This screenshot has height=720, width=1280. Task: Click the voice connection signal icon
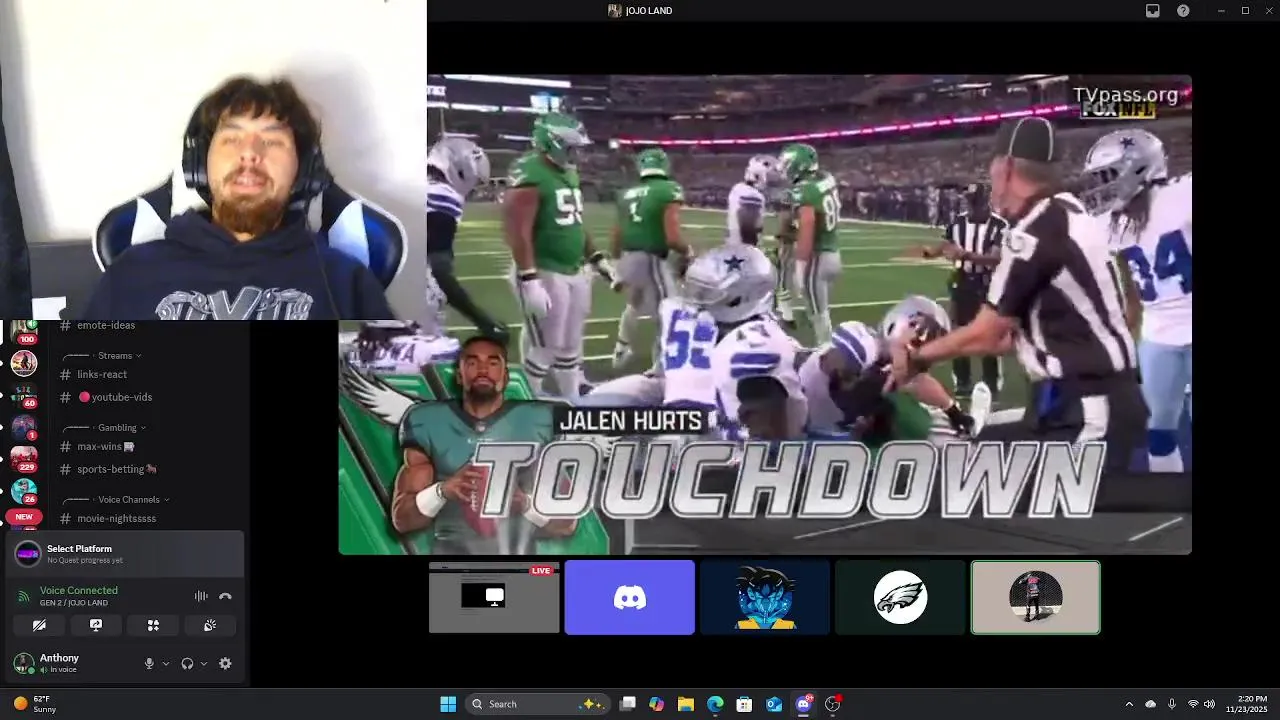tap(24, 596)
